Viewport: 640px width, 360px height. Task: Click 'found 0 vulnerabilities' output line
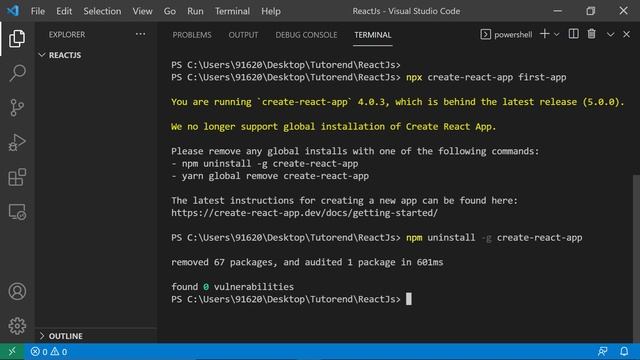[x=232, y=287]
